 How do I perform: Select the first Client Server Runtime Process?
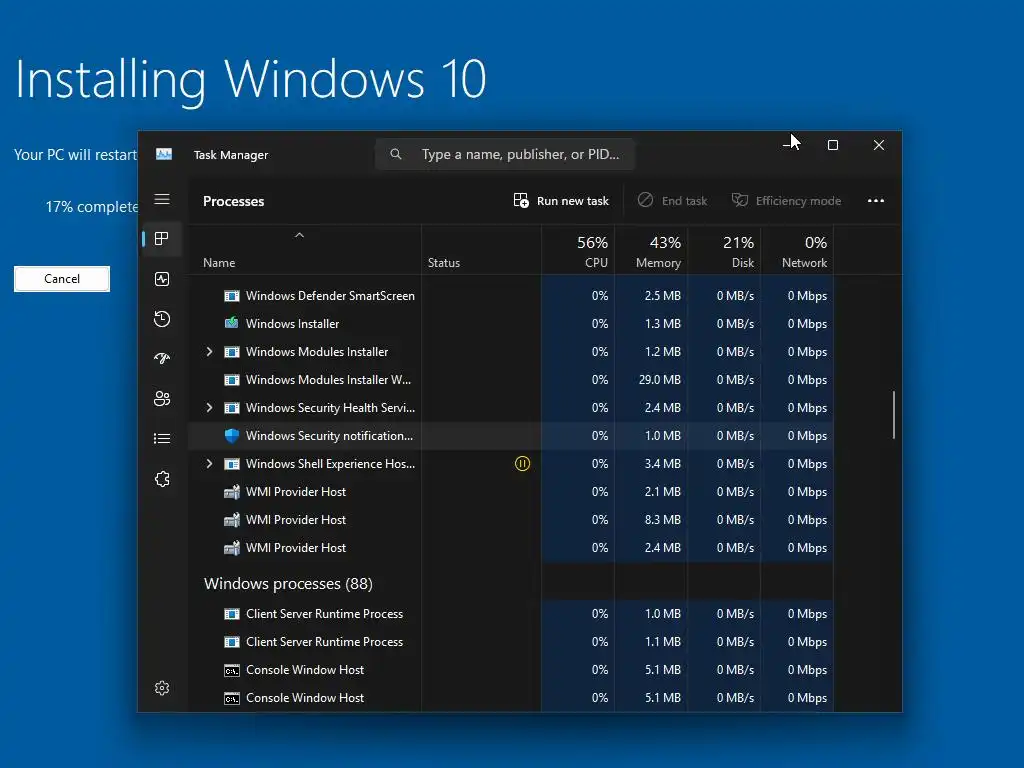tap(511, 614)
